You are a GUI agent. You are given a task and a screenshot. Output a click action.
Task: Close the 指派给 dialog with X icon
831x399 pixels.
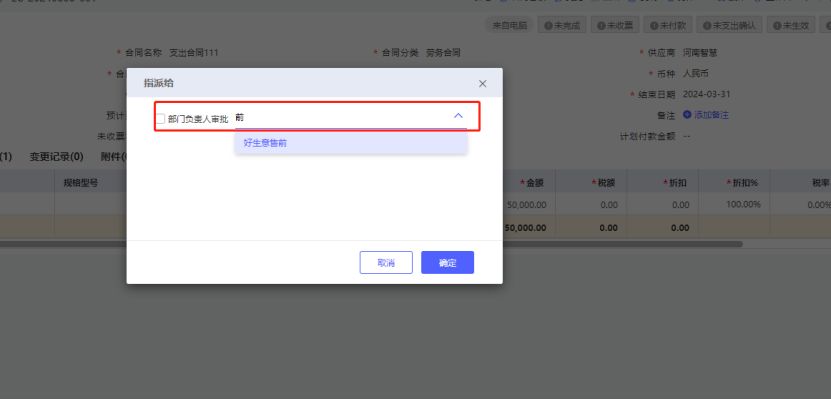point(482,84)
